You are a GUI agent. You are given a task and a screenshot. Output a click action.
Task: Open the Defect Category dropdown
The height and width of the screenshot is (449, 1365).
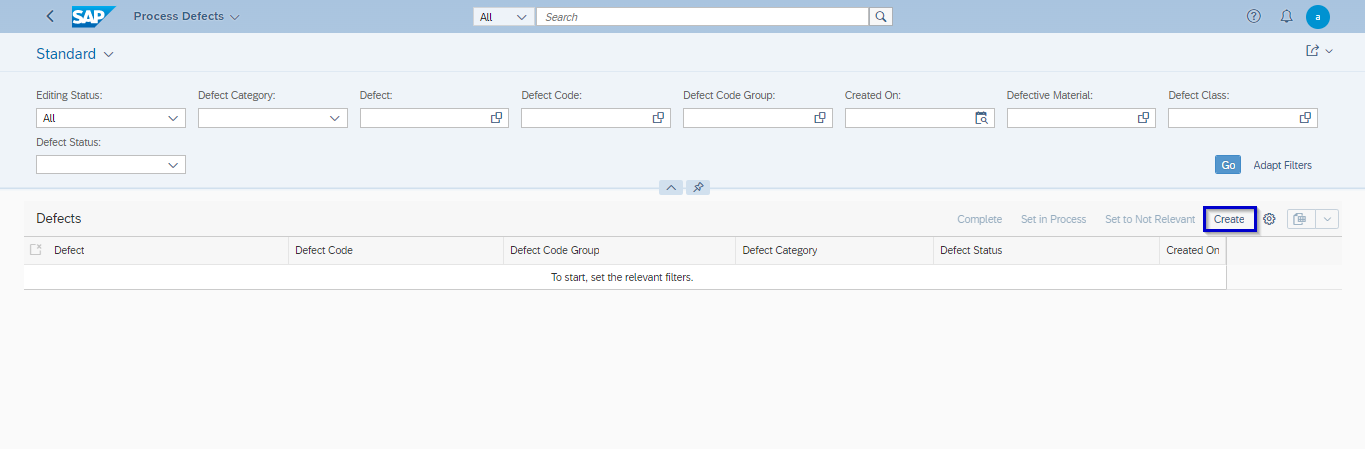point(335,118)
